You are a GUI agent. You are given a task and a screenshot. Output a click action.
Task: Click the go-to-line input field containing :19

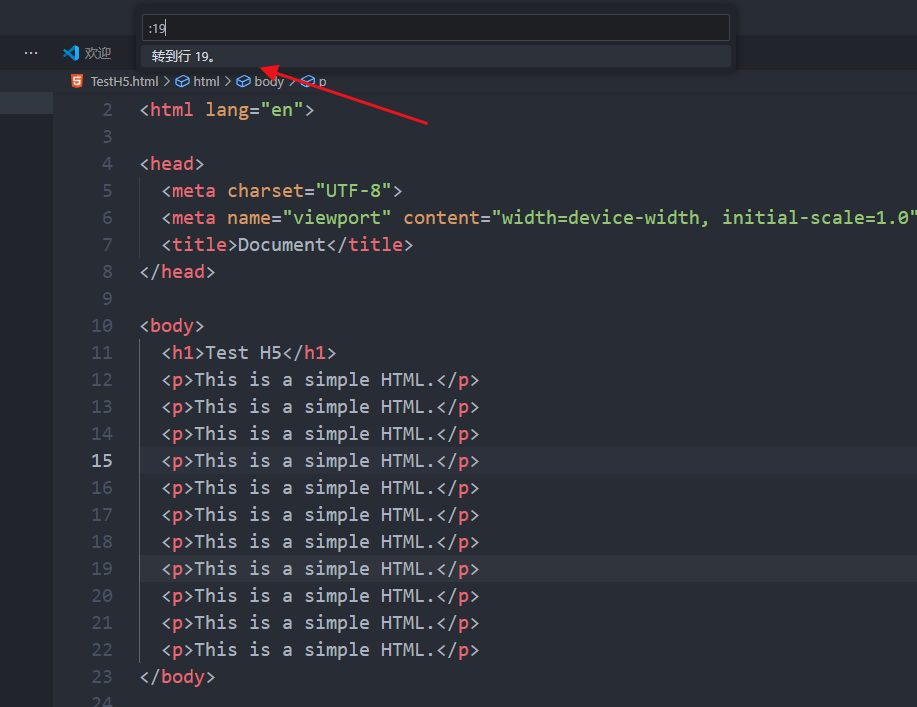click(436, 28)
